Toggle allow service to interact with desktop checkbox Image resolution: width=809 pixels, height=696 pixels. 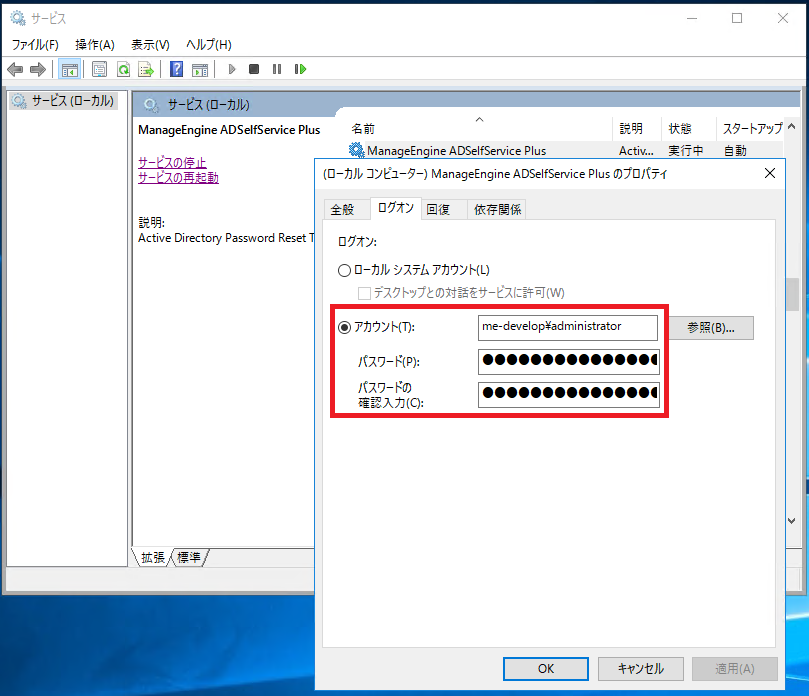pyautogui.click(x=364, y=293)
